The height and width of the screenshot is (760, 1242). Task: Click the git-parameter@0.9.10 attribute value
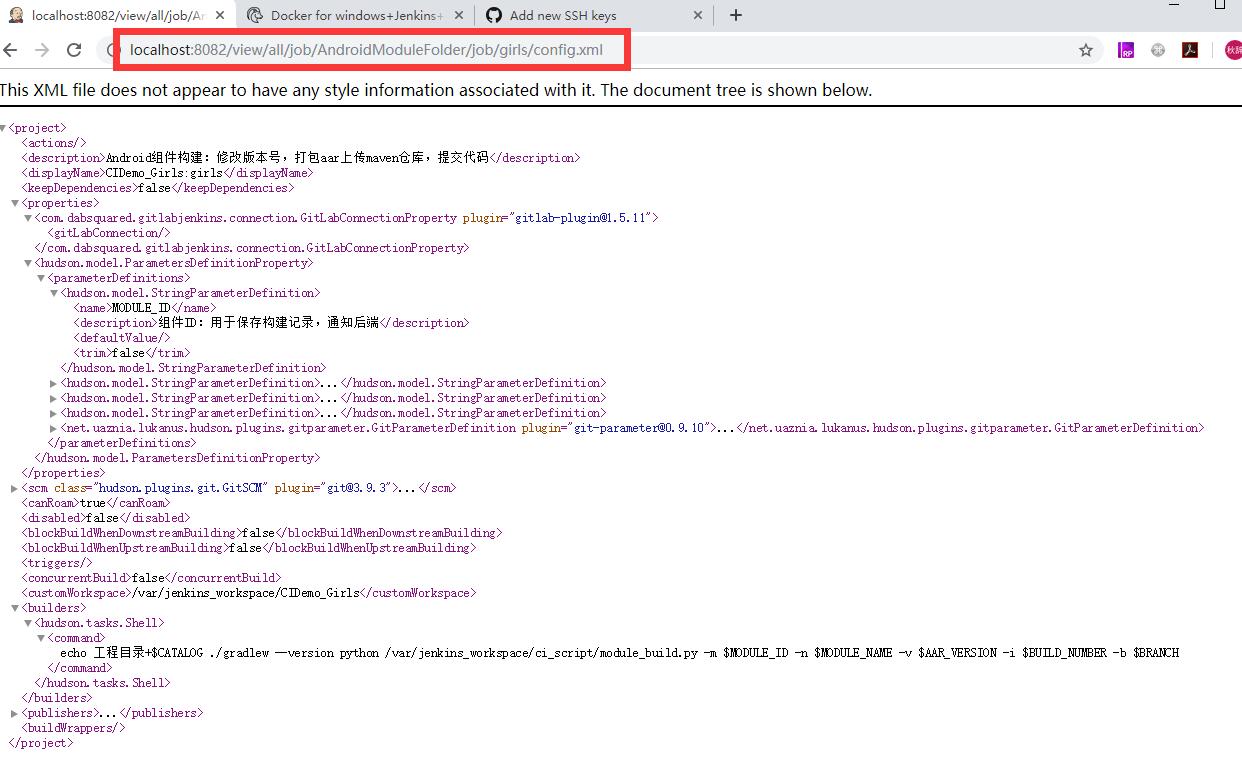click(640, 428)
